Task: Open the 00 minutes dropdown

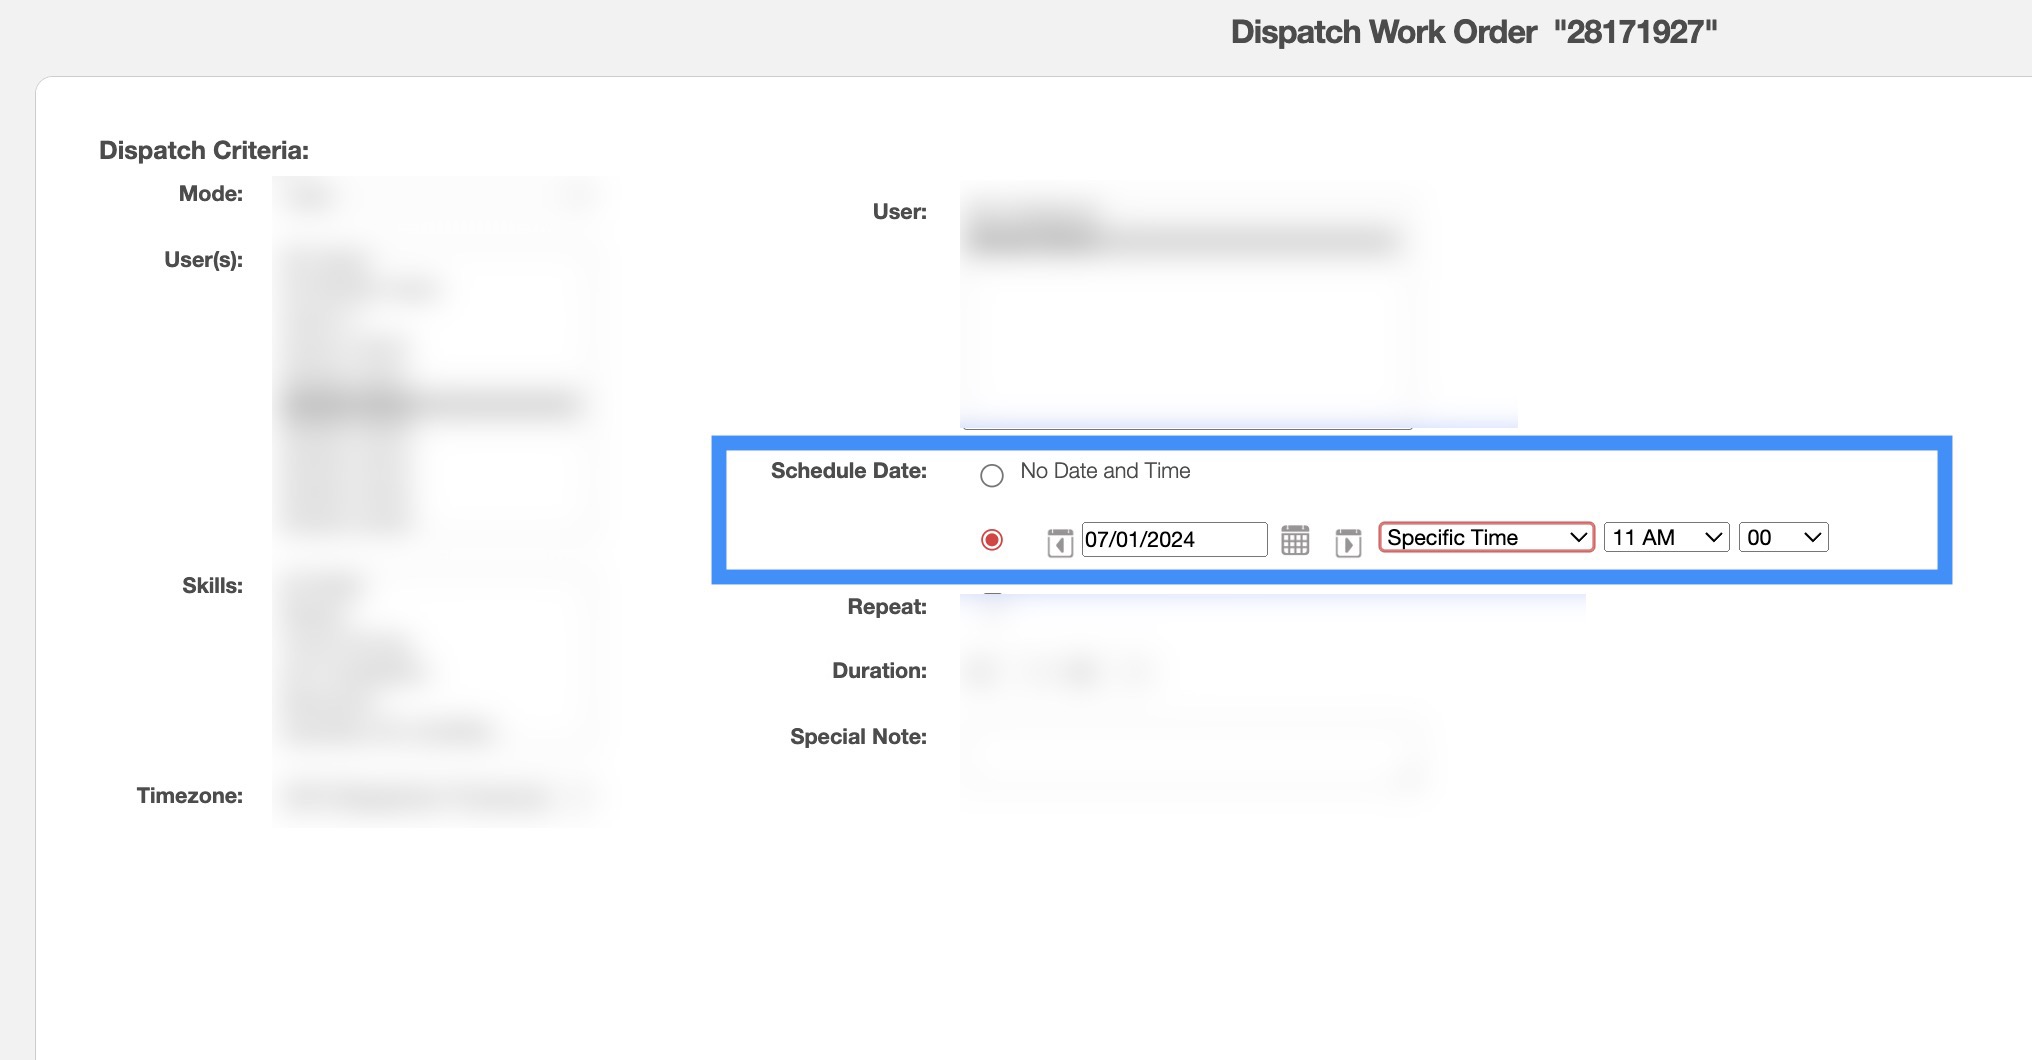Action: [1783, 538]
